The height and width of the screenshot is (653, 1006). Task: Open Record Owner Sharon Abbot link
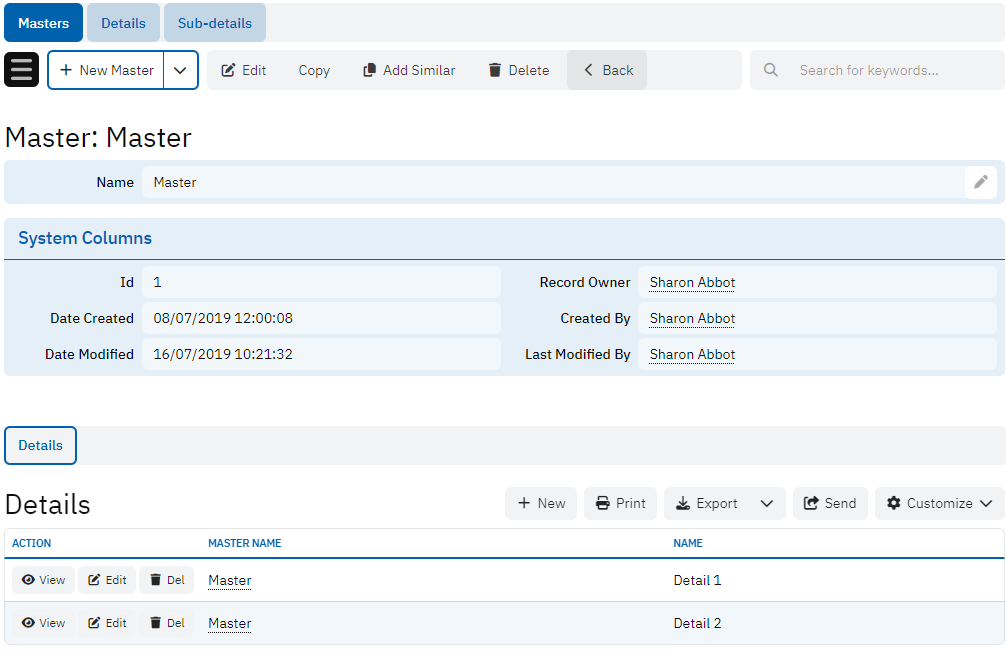[x=692, y=283]
